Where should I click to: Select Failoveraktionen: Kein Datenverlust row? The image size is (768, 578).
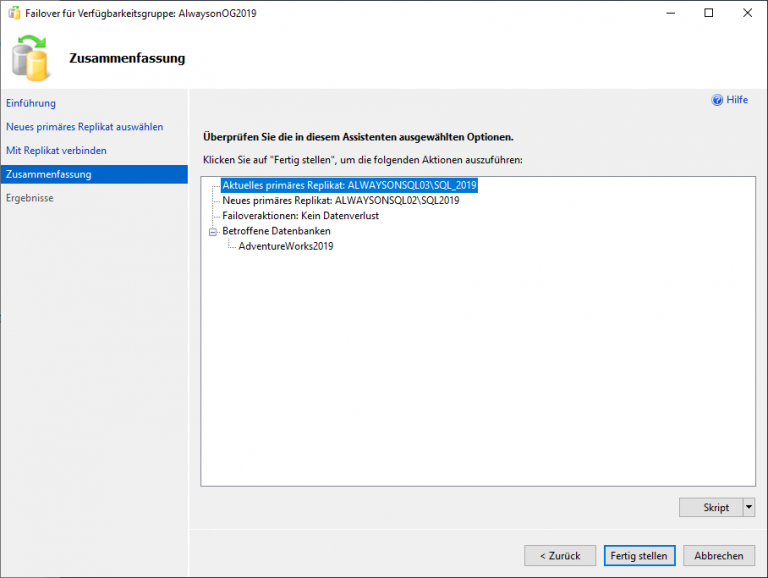pyautogui.click(x=300, y=216)
